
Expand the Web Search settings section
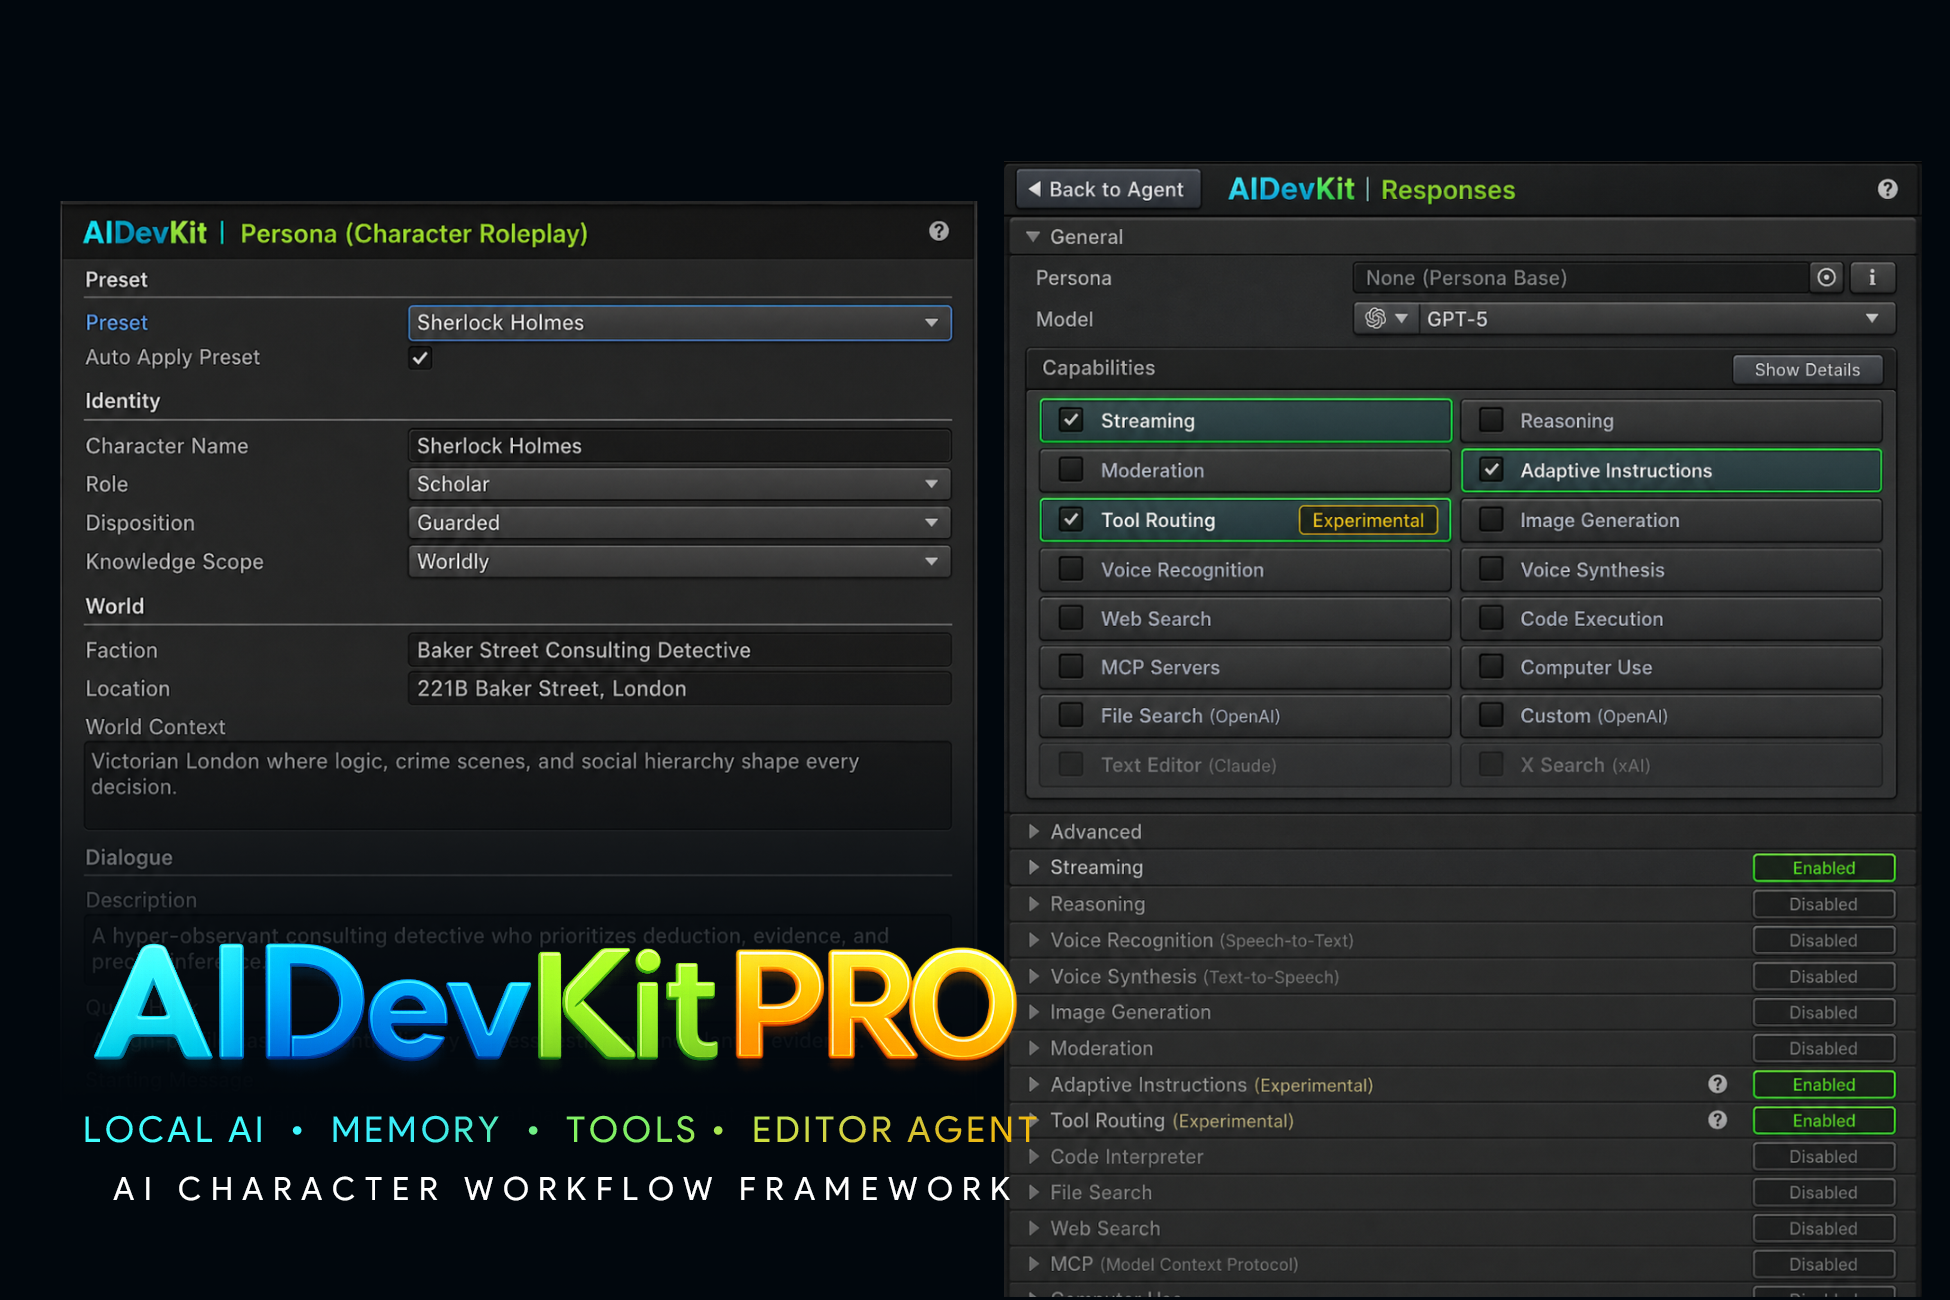[x=1034, y=1228]
